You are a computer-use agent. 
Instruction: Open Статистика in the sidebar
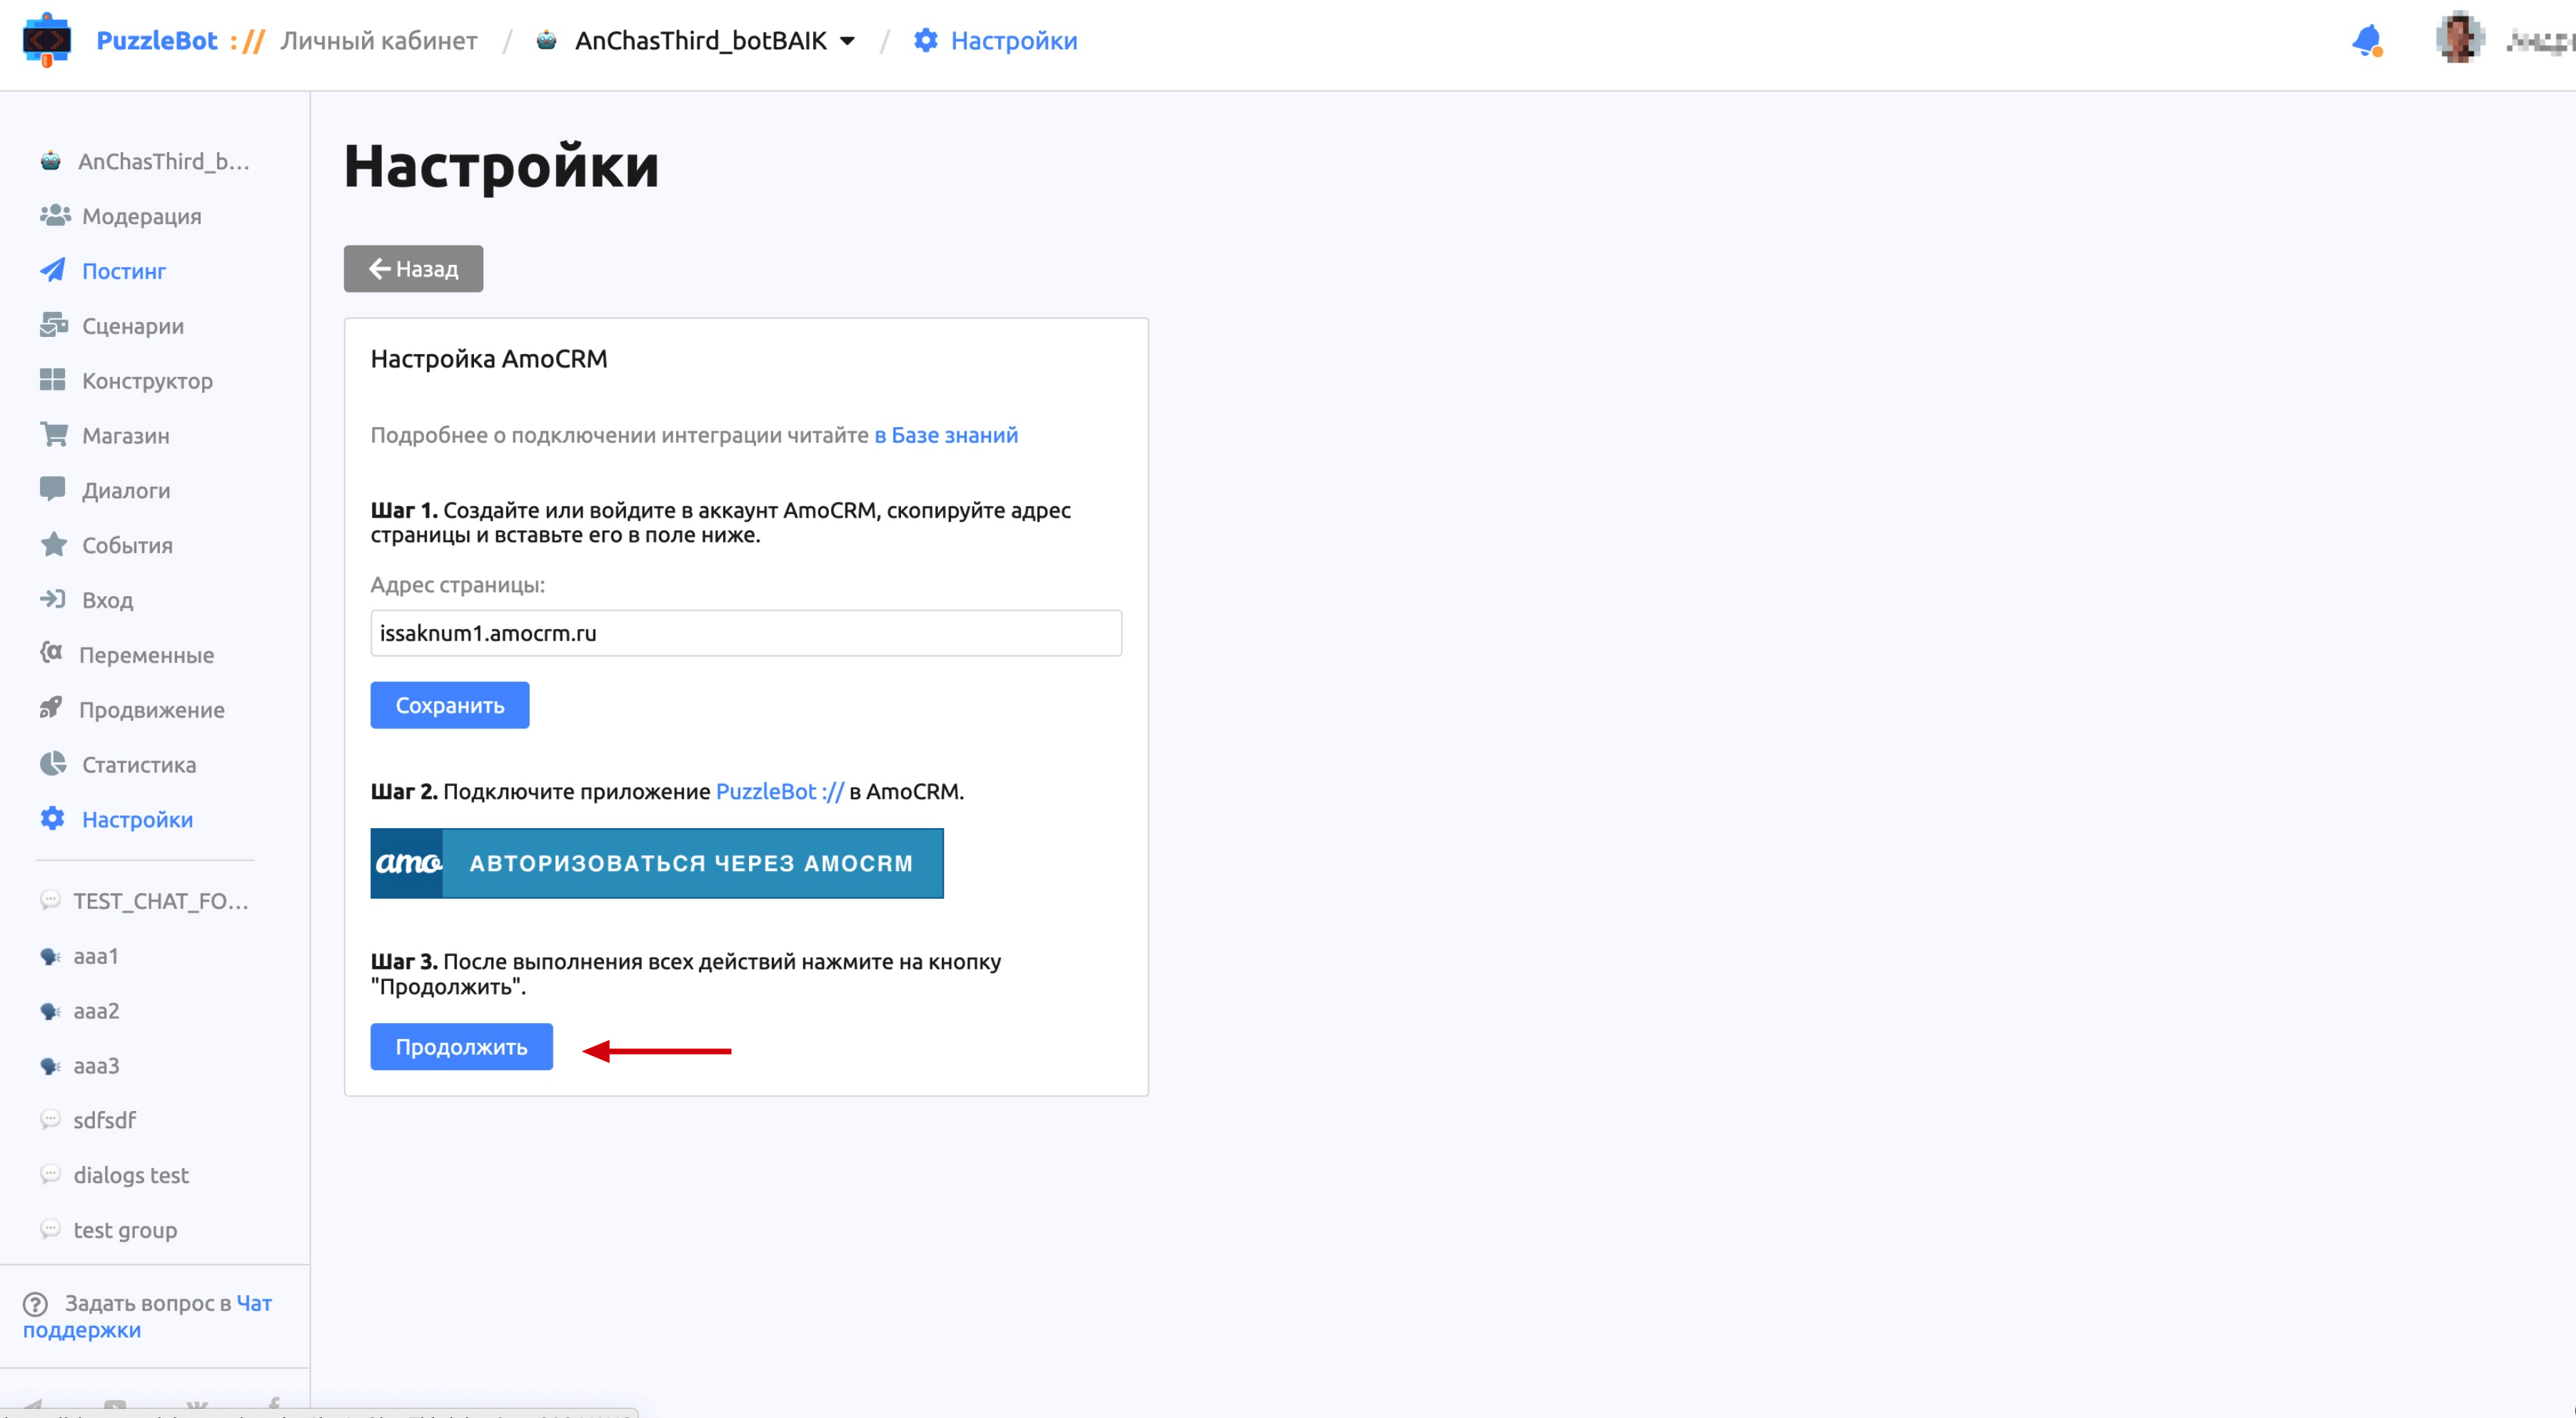coord(139,765)
